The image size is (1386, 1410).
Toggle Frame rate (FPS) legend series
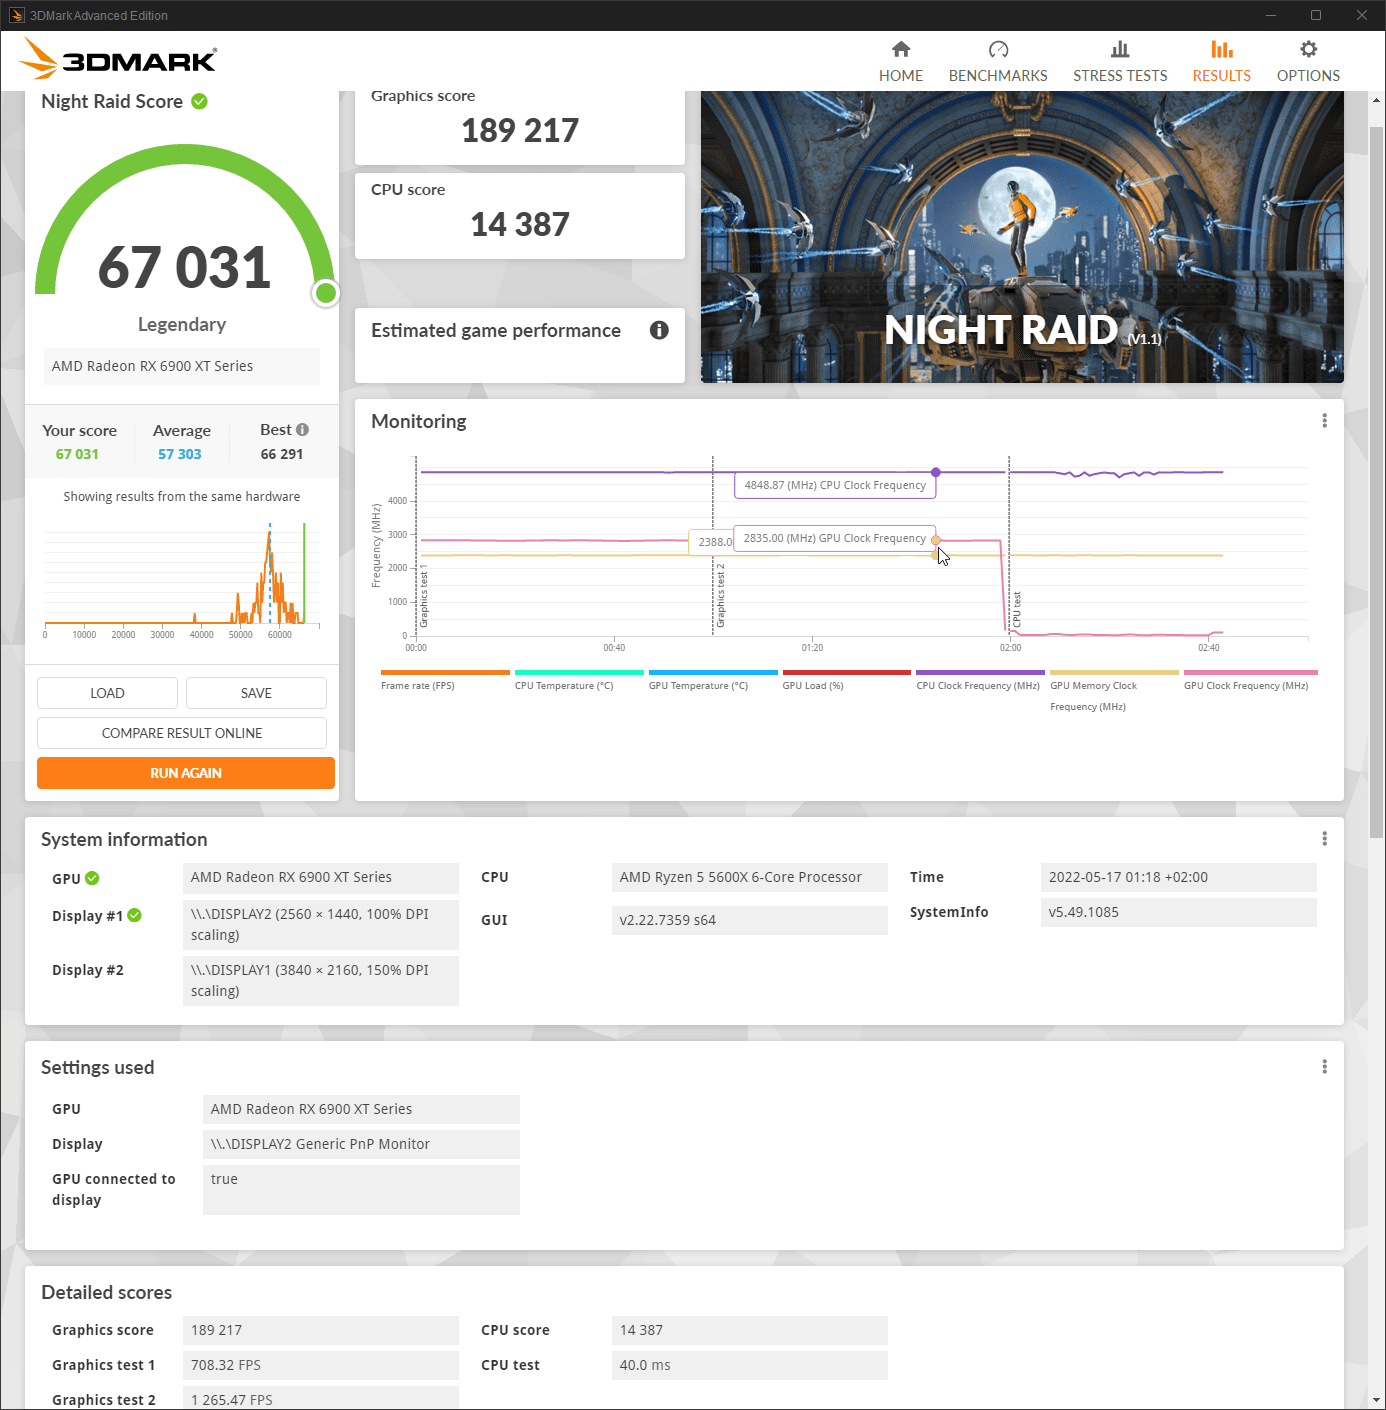click(x=445, y=680)
